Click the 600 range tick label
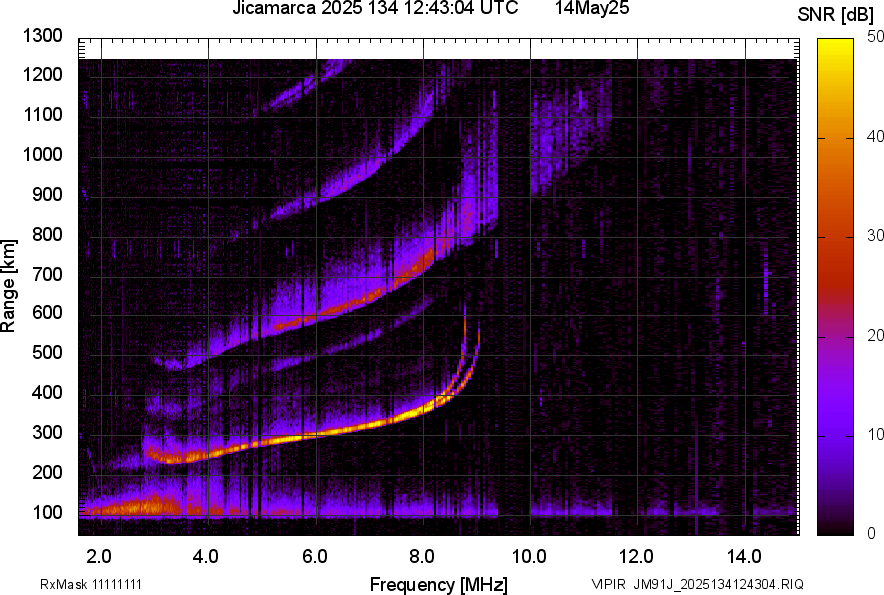The width and height of the screenshot is (884, 595). 47,312
